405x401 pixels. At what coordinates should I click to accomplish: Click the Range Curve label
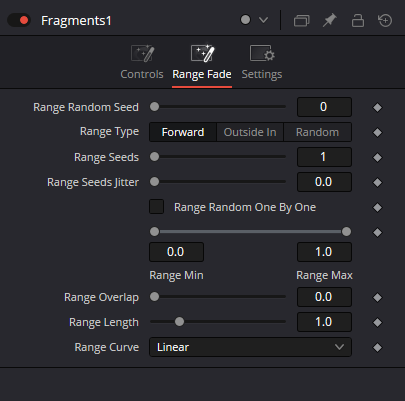click(x=107, y=347)
